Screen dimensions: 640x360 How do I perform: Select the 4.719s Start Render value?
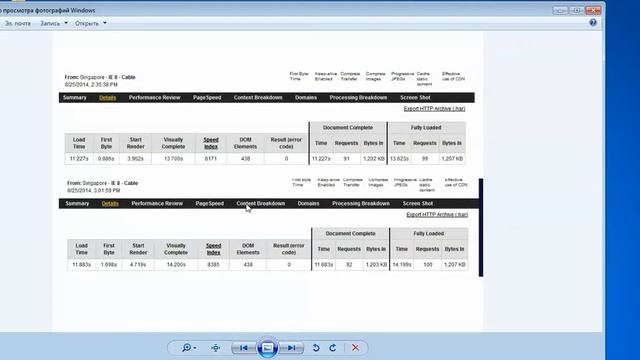click(x=138, y=265)
